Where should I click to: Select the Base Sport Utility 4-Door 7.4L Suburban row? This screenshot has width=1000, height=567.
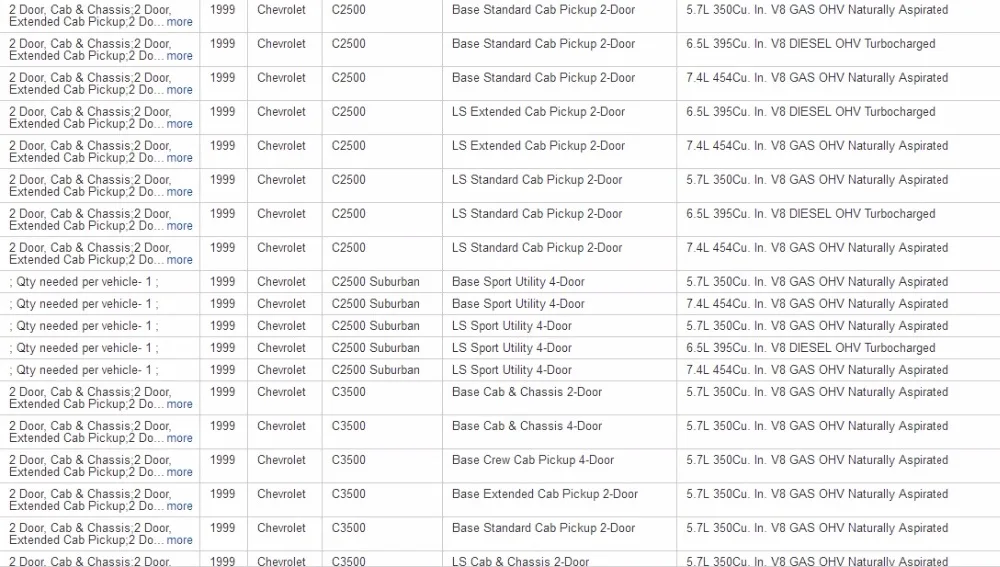[x=500, y=304]
